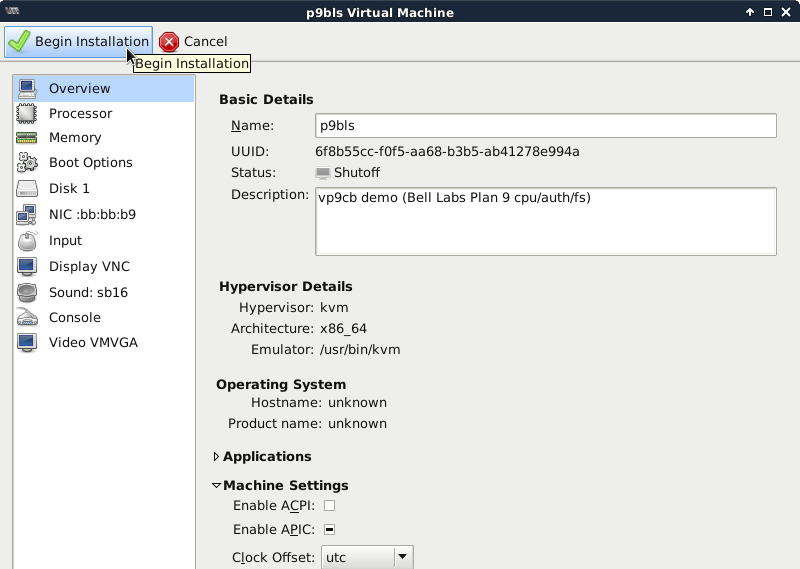Toggle the Enable APIC checkbox
Screen dimensions: 800x569
coord(329,529)
